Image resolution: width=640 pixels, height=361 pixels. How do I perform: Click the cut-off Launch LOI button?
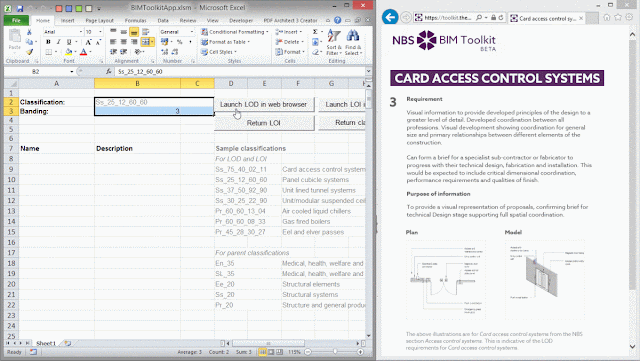click(342, 105)
